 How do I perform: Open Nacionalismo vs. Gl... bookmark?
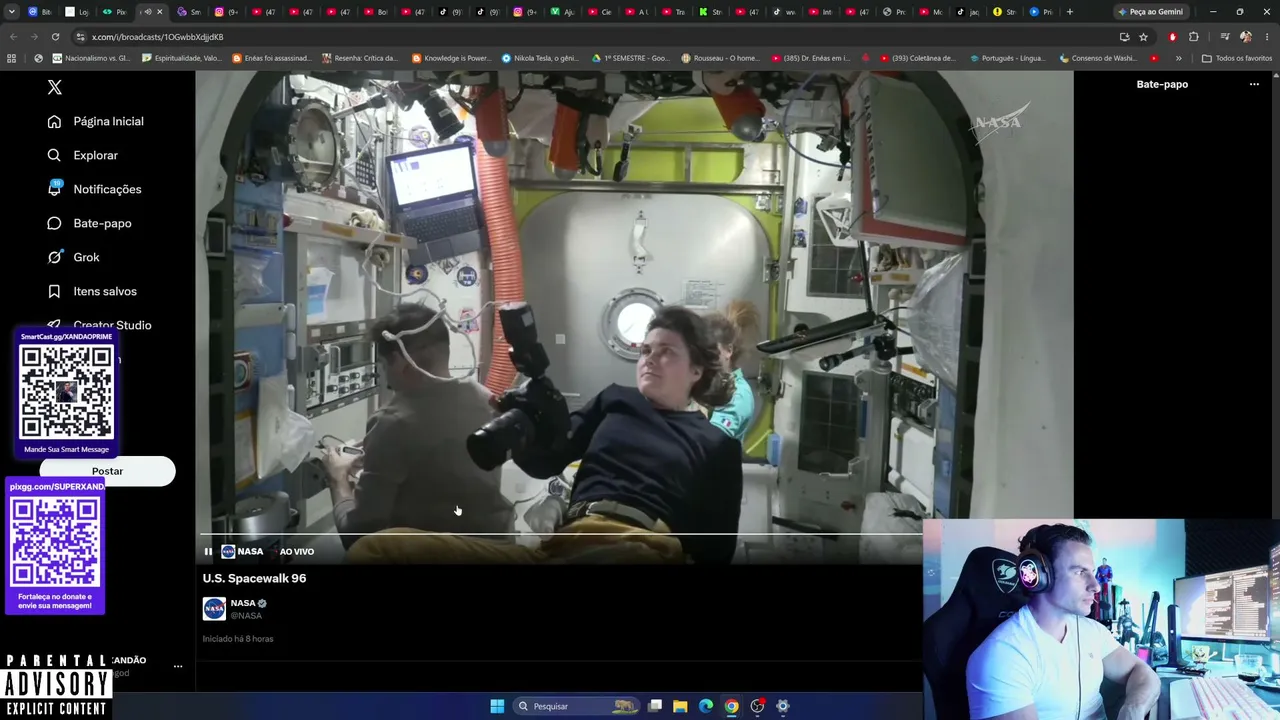(x=91, y=58)
